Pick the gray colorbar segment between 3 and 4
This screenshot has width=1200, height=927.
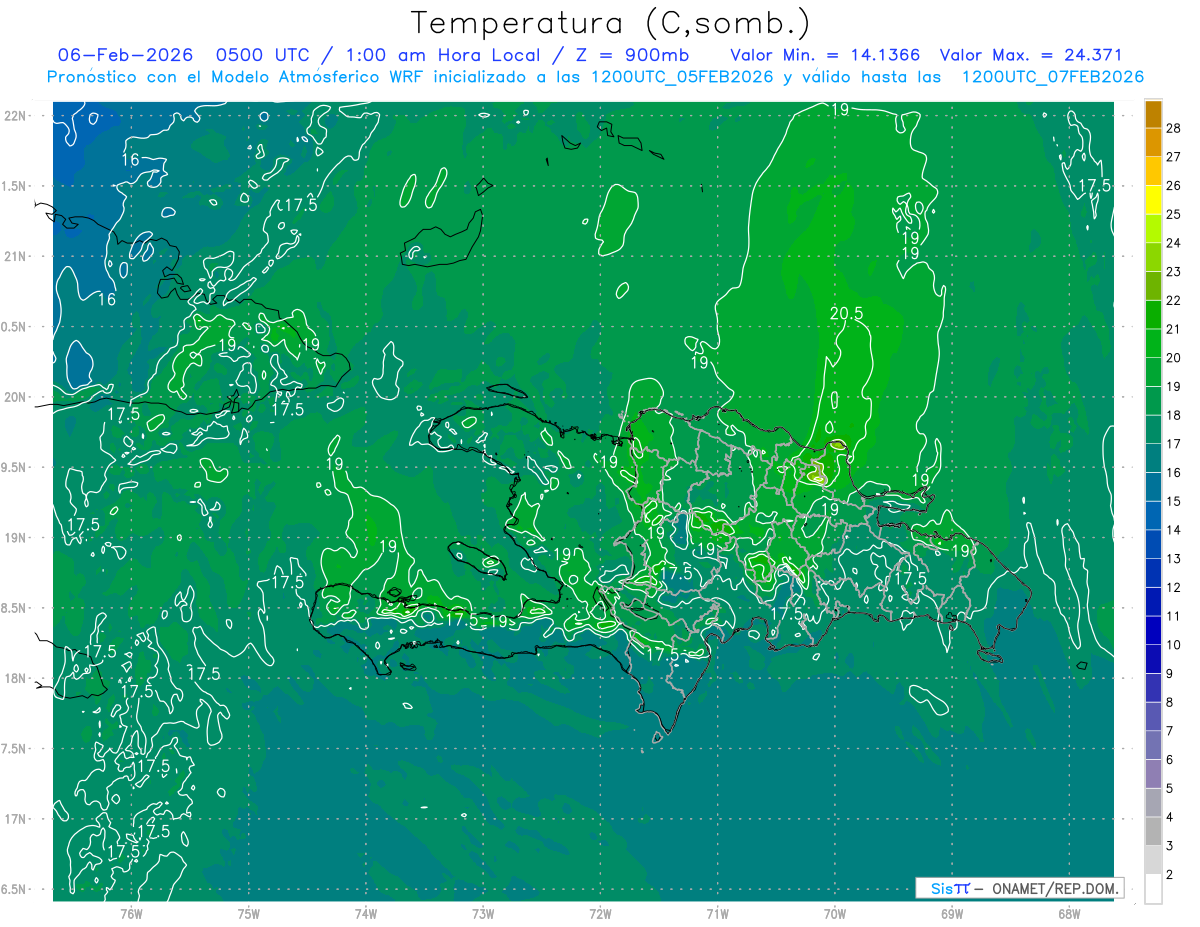coord(1153,832)
